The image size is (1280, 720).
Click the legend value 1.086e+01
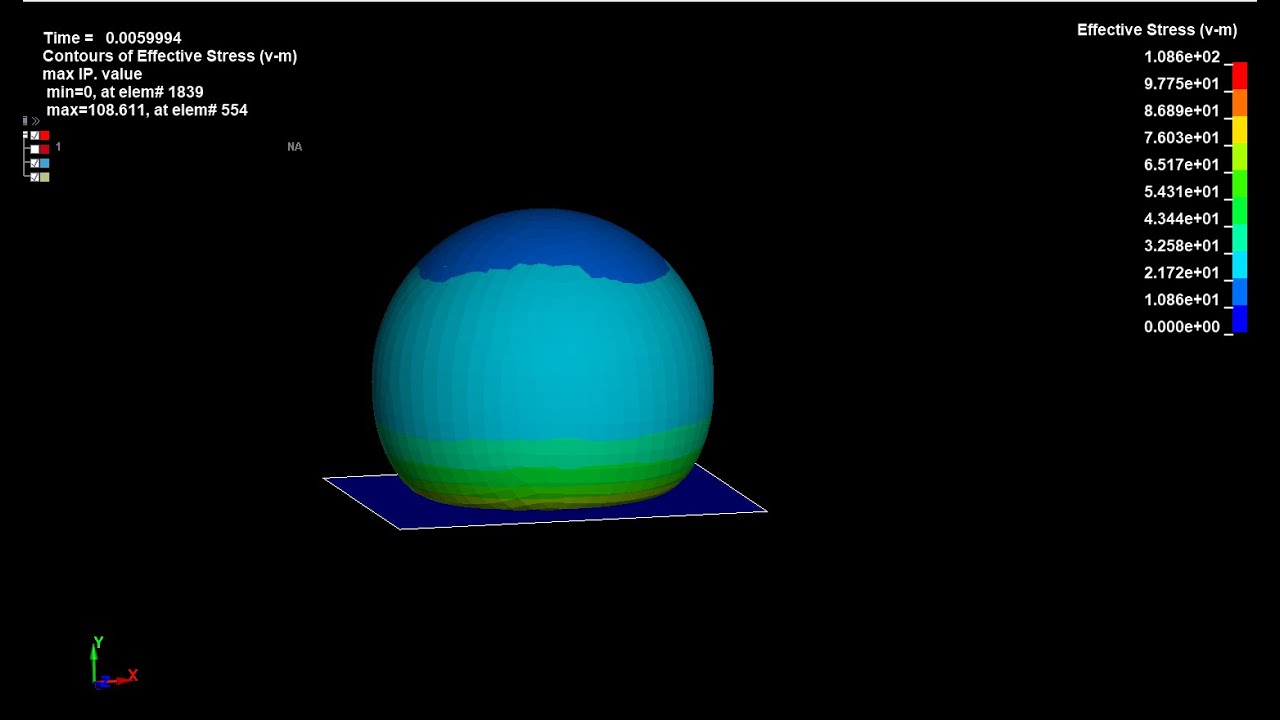tap(1182, 300)
